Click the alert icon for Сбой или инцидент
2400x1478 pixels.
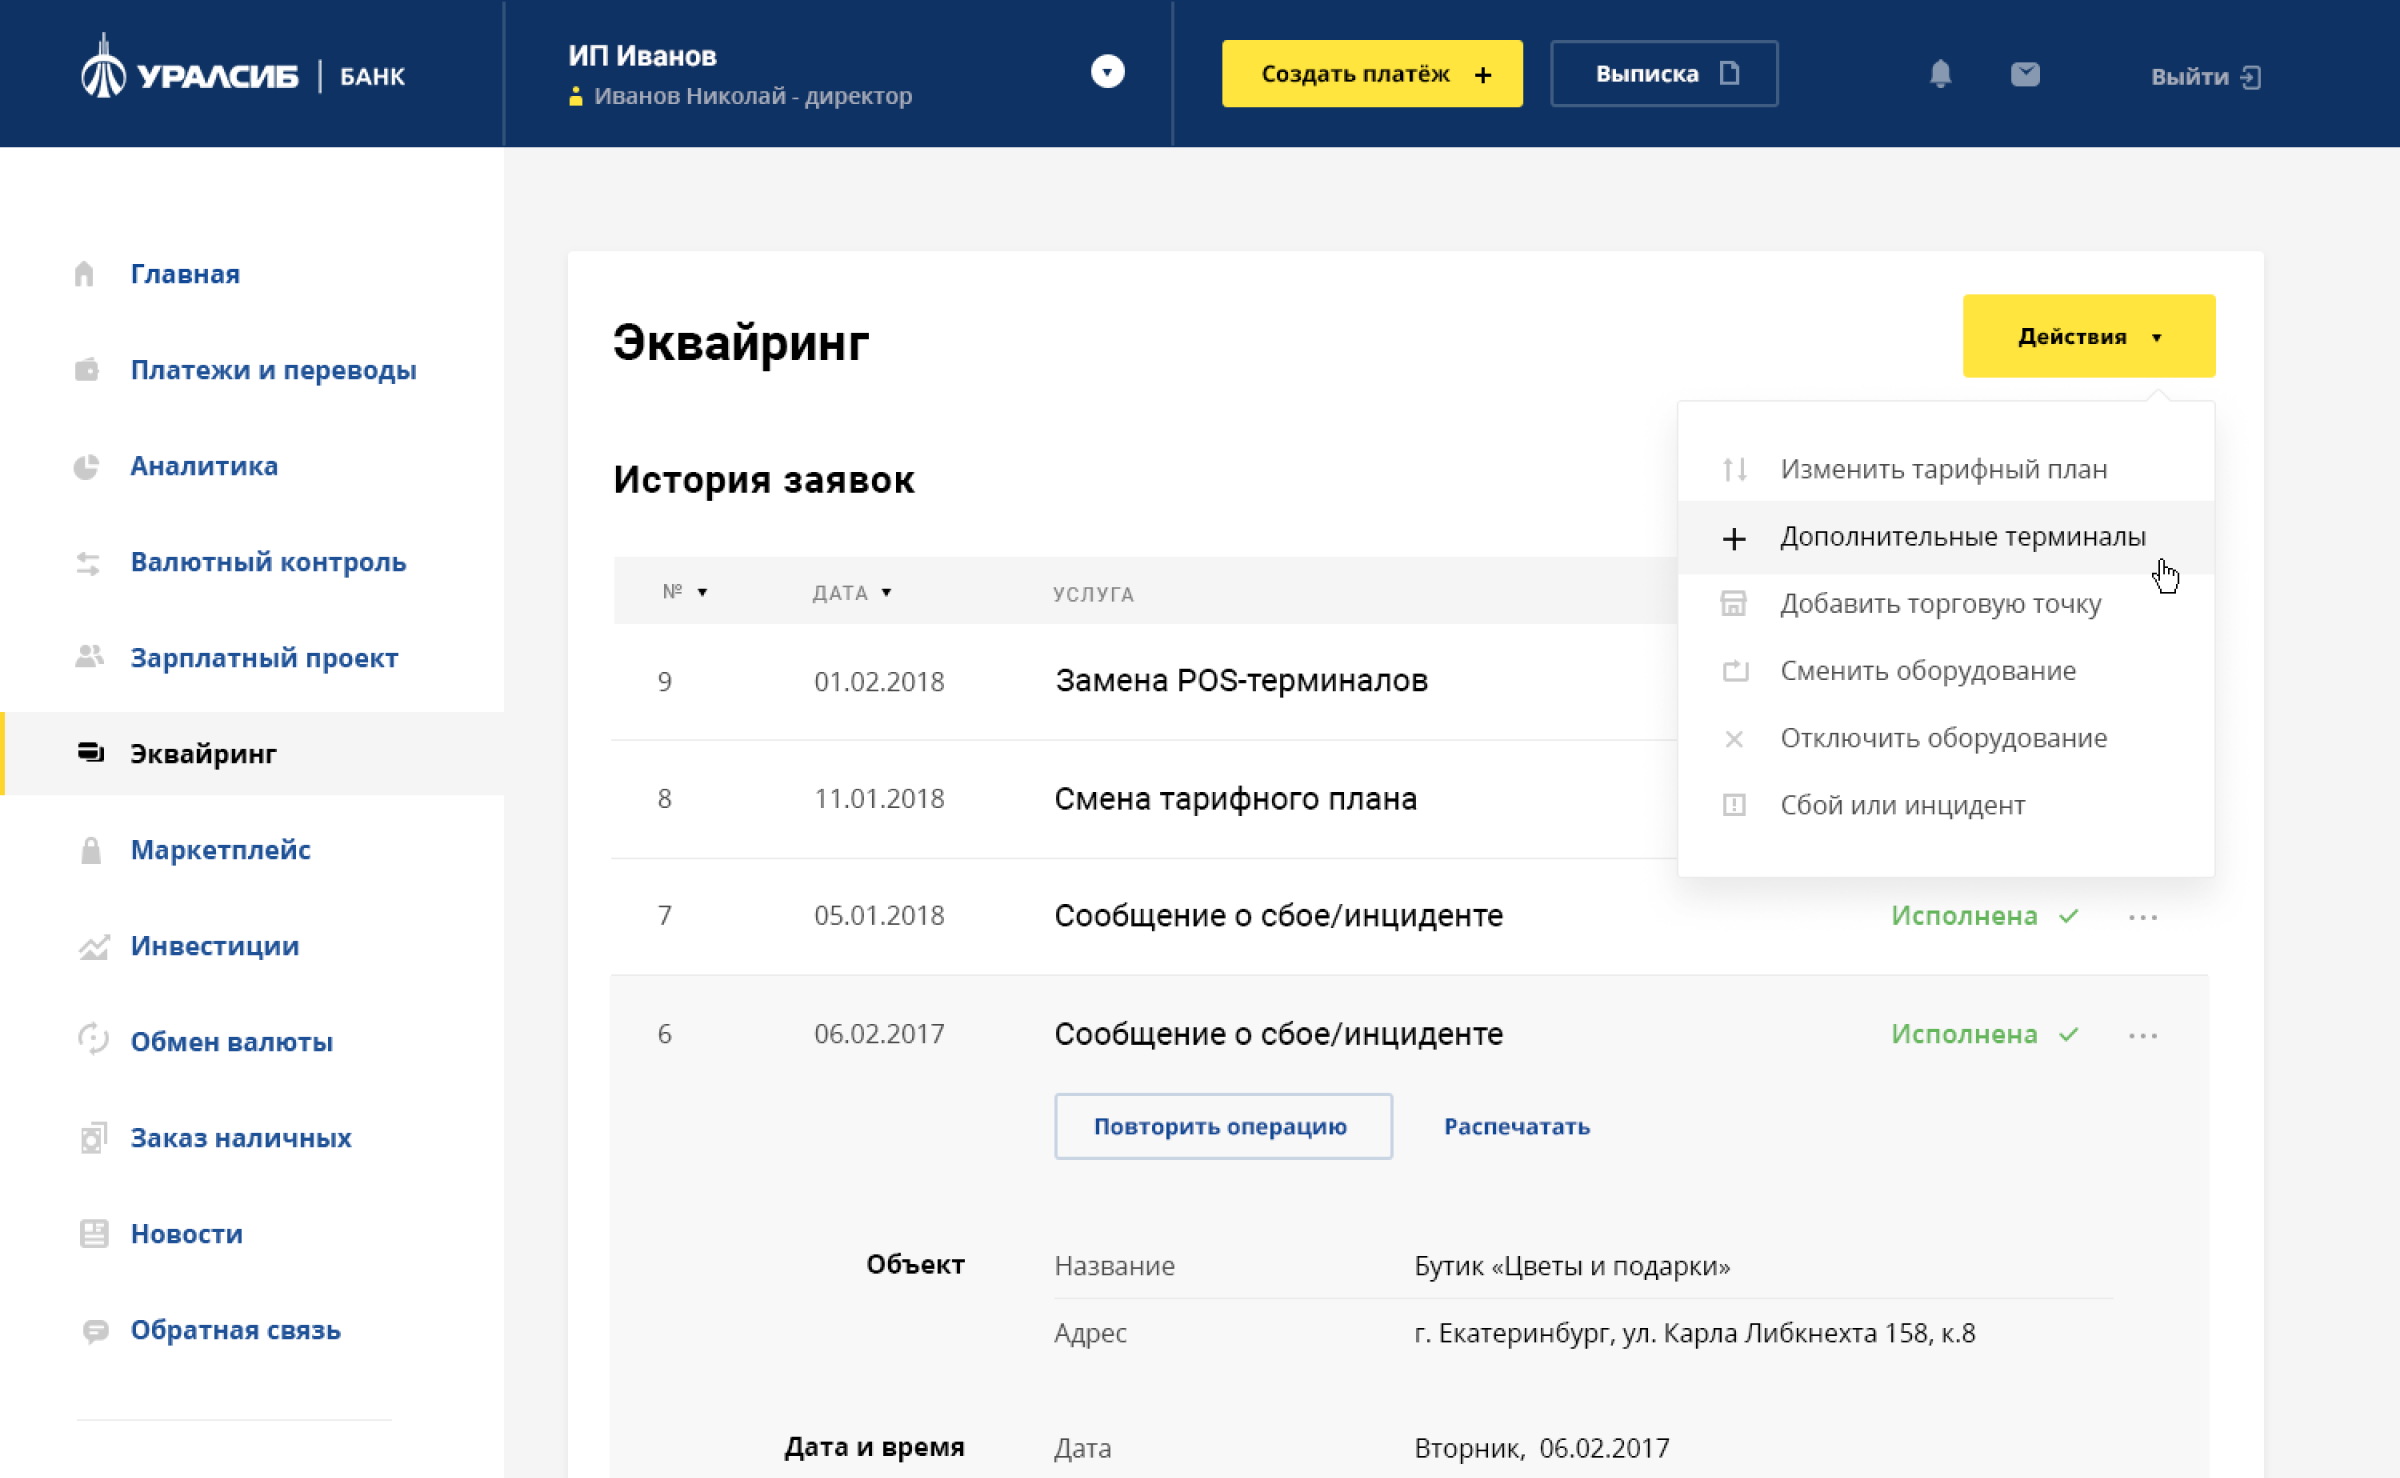pyautogui.click(x=1734, y=804)
